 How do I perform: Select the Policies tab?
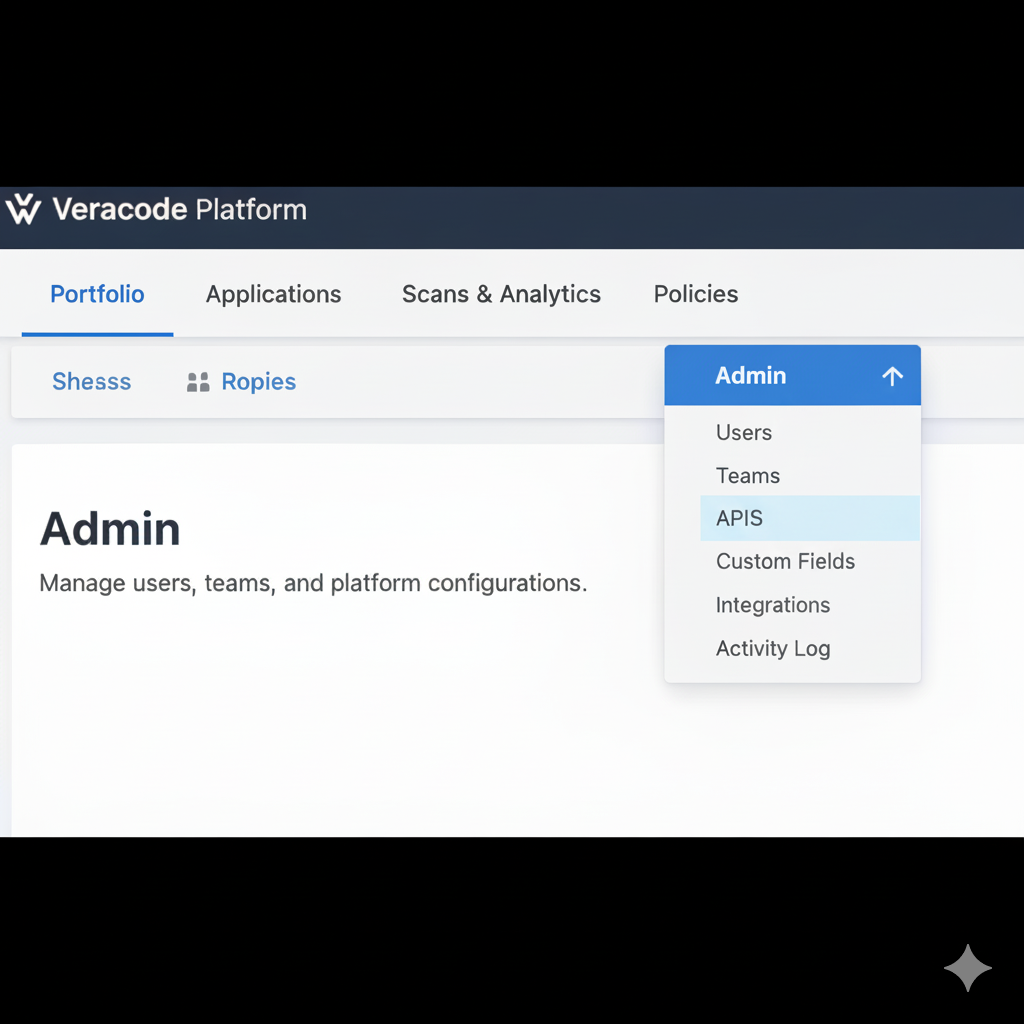[x=696, y=294]
